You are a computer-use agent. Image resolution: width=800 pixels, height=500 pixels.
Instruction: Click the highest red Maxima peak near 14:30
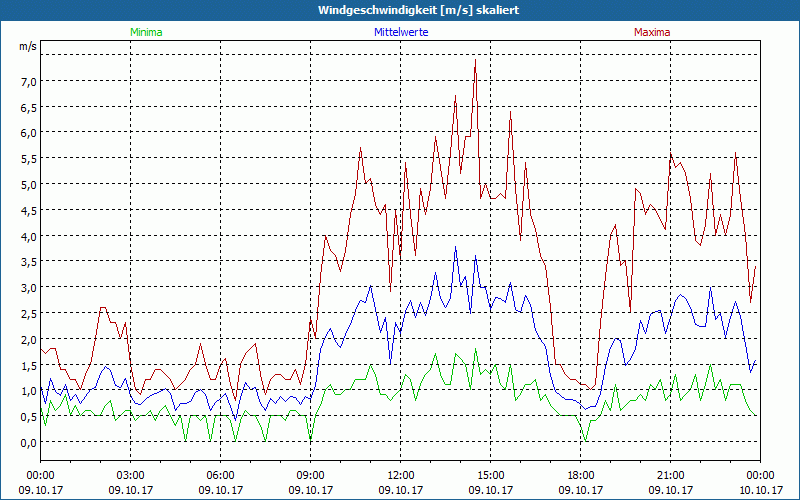[476, 60]
